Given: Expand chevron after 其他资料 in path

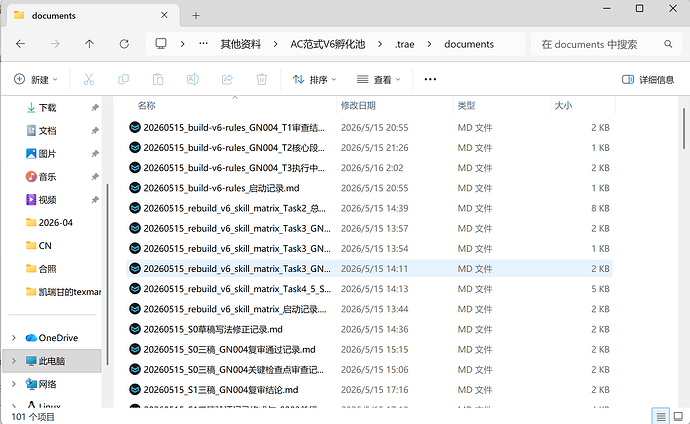Looking at the screenshot, I should (x=275, y=44).
